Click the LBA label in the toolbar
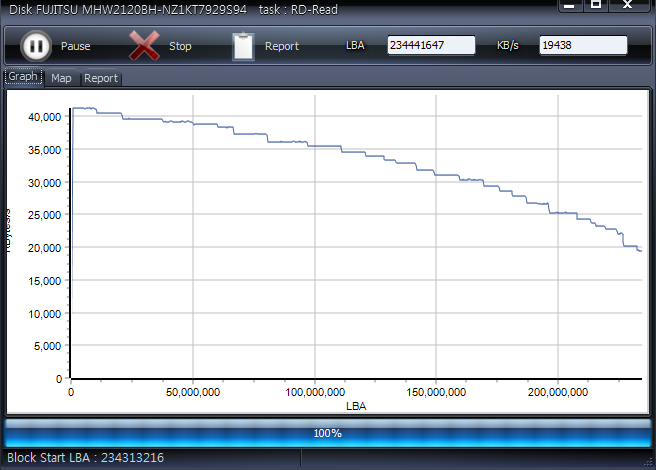 coord(355,45)
